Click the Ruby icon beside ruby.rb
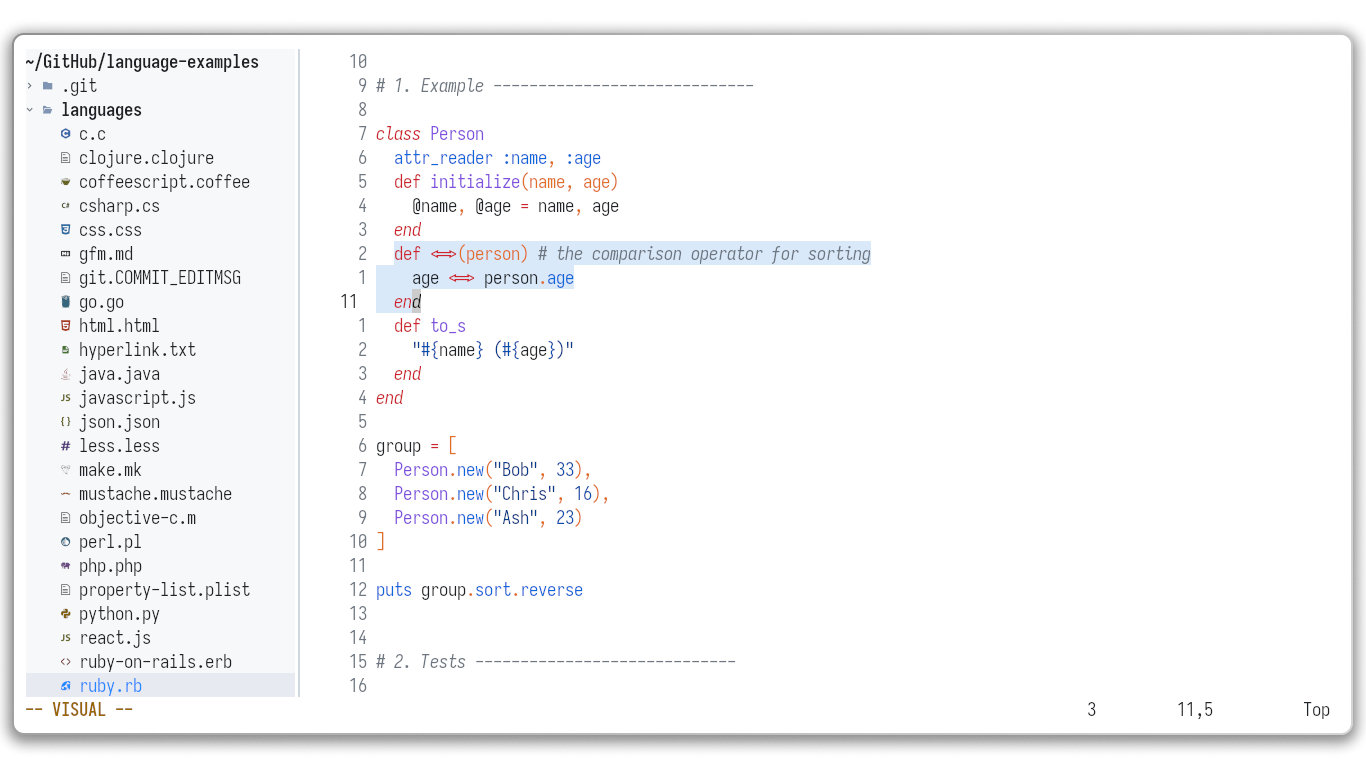 pos(66,686)
